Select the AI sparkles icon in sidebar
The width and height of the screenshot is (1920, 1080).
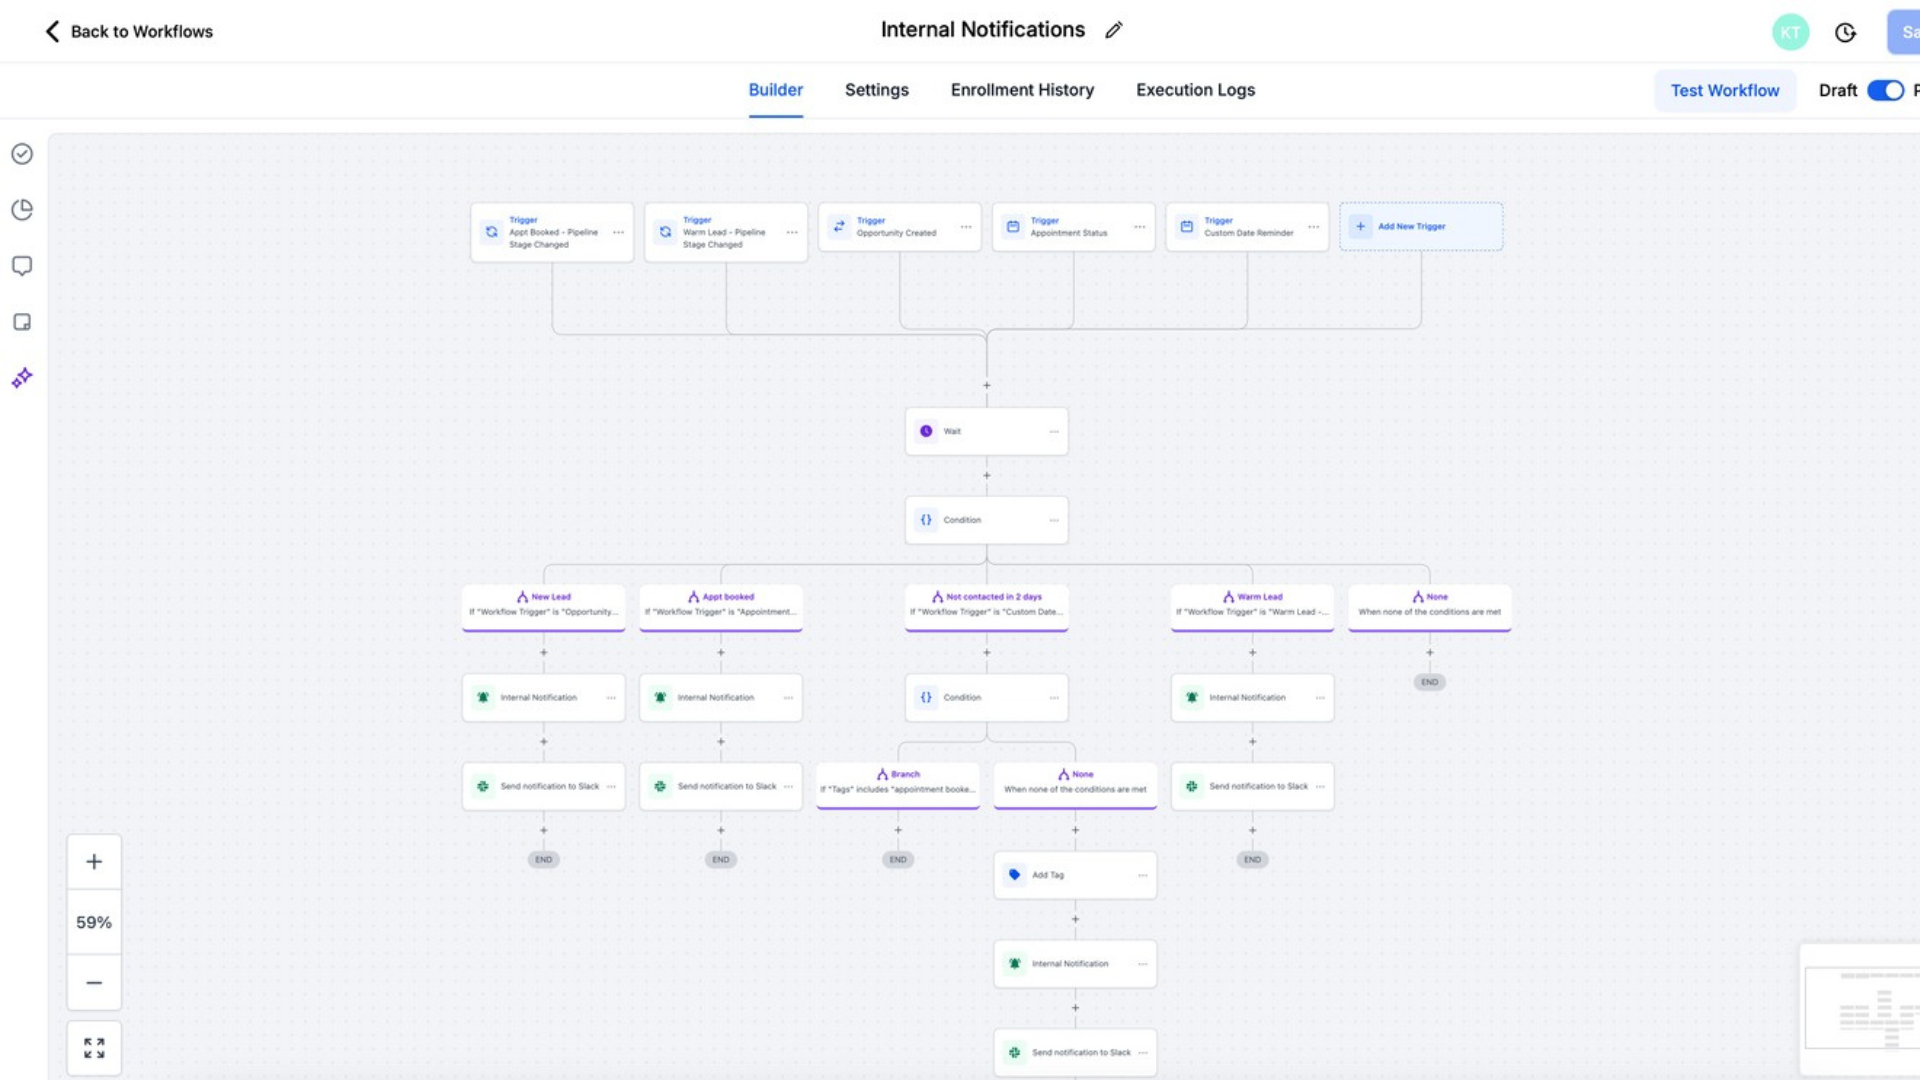[22, 378]
